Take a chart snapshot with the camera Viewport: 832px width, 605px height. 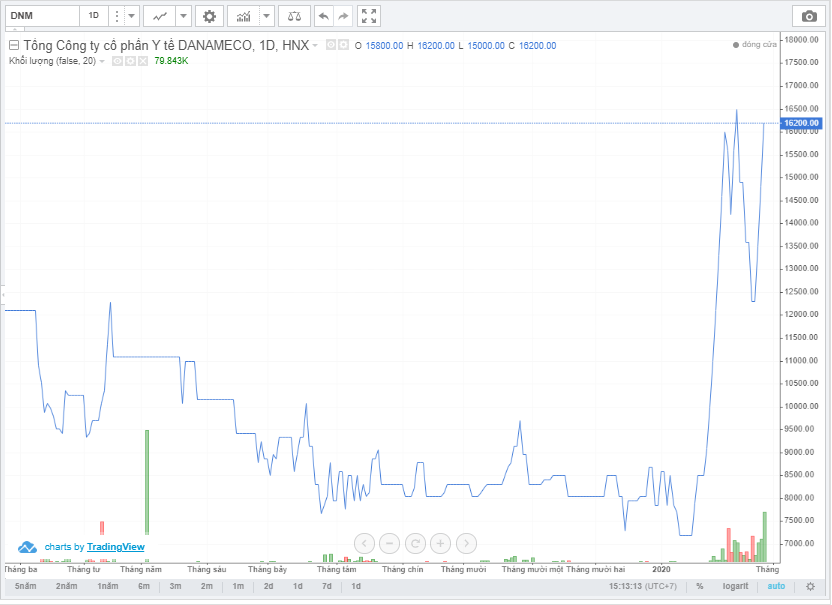(x=809, y=16)
